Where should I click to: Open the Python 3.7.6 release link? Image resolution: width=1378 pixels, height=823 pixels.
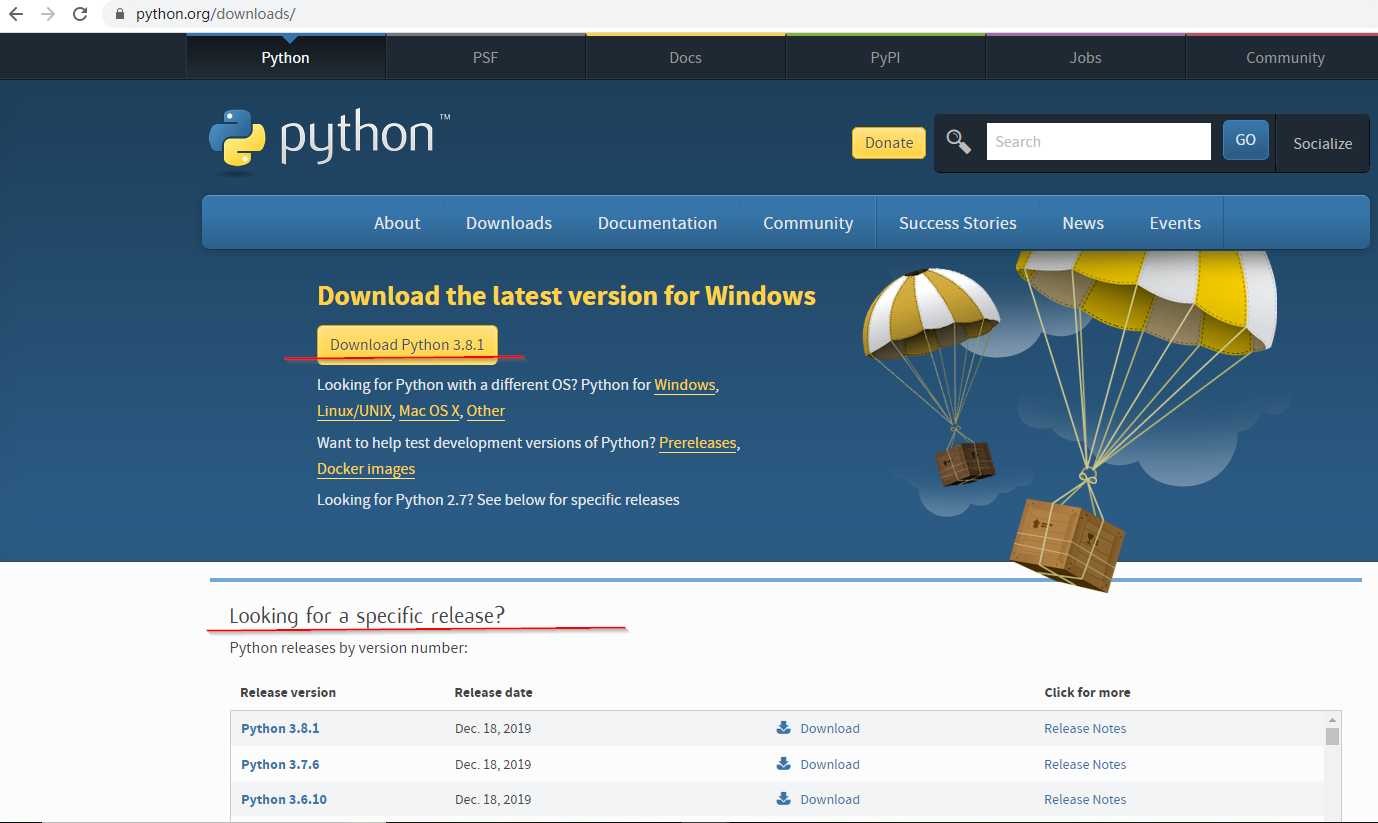[280, 764]
